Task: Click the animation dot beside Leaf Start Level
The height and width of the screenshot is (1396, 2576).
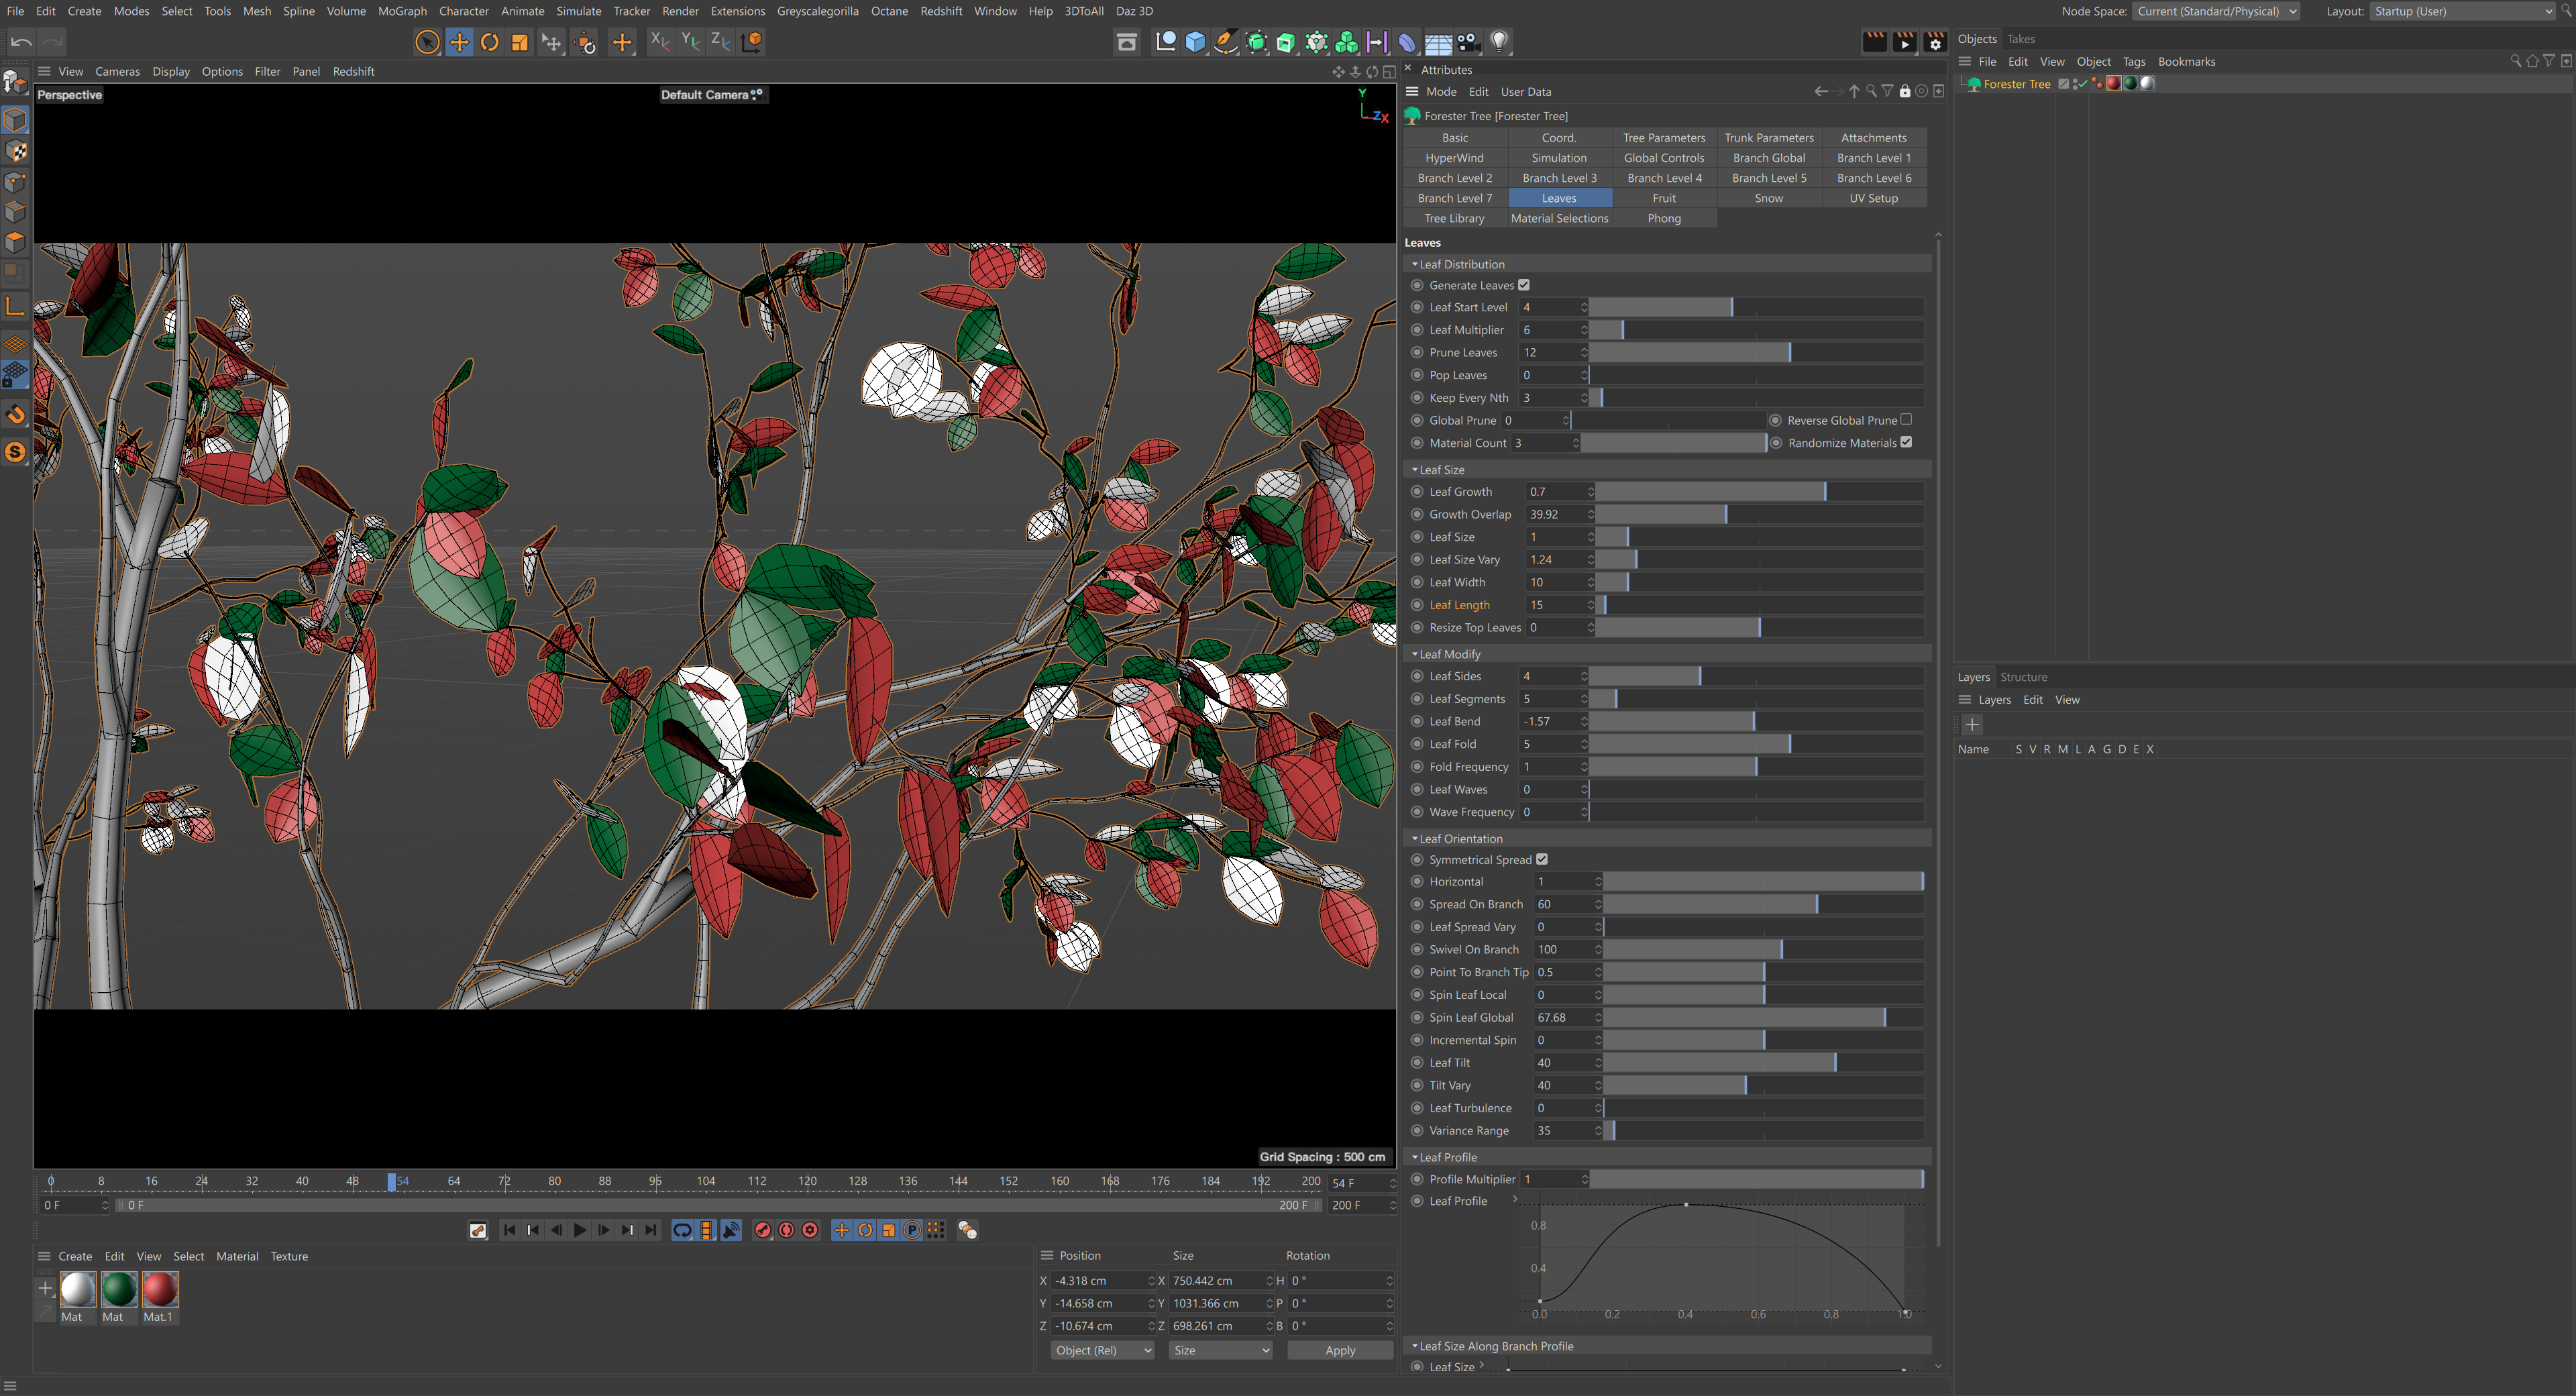Action: point(1417,308)
